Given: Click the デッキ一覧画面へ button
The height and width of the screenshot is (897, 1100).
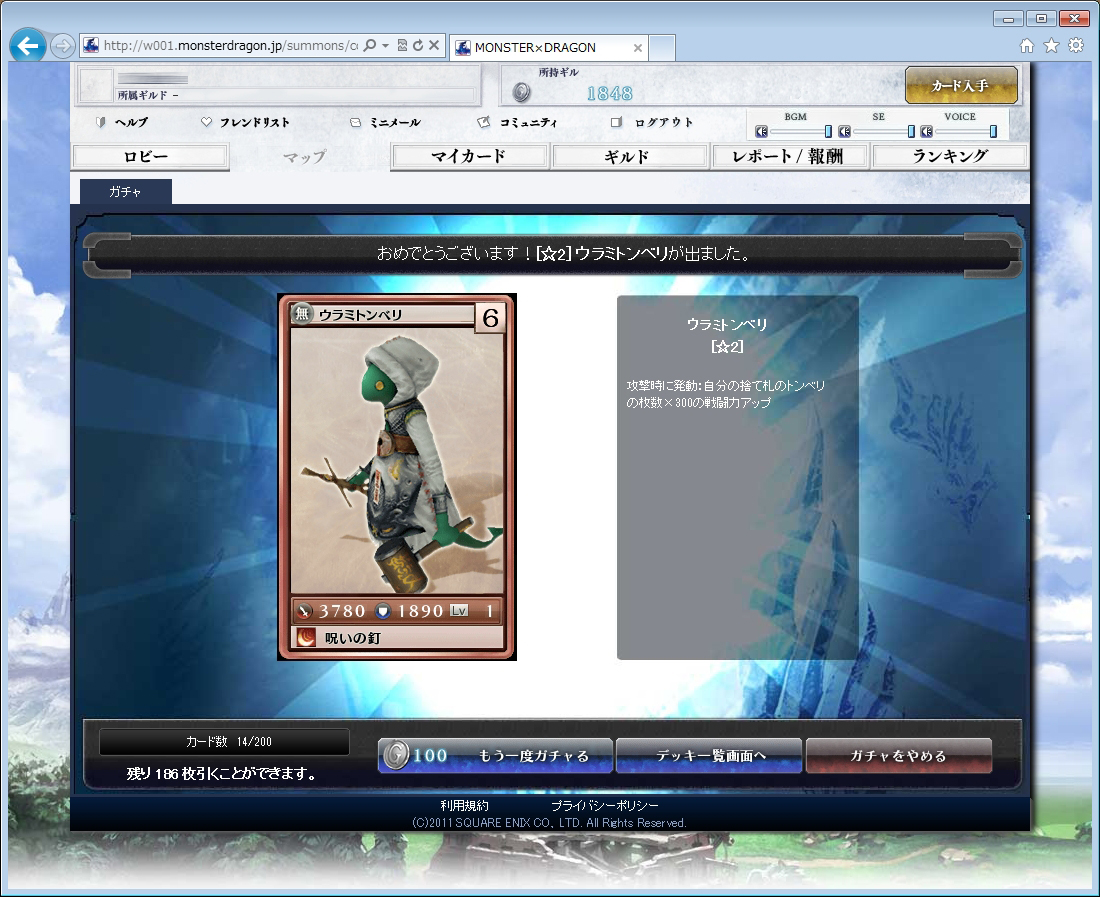Looking at the screenshot, I should [709, 755].
